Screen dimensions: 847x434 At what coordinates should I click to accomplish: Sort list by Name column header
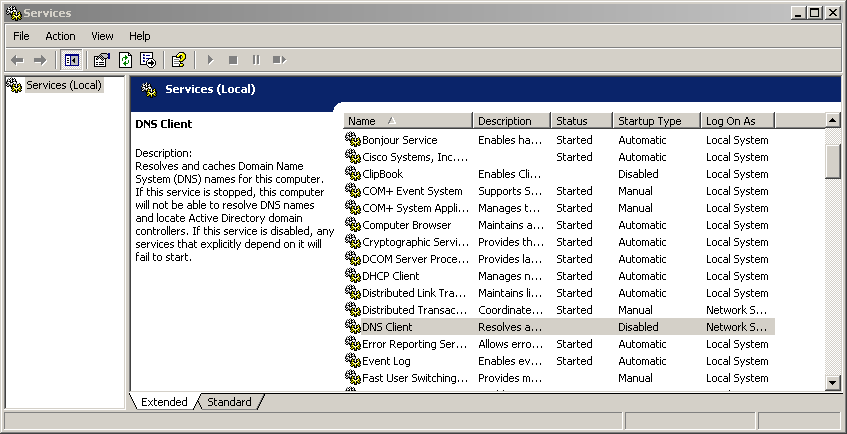[407, 121]
